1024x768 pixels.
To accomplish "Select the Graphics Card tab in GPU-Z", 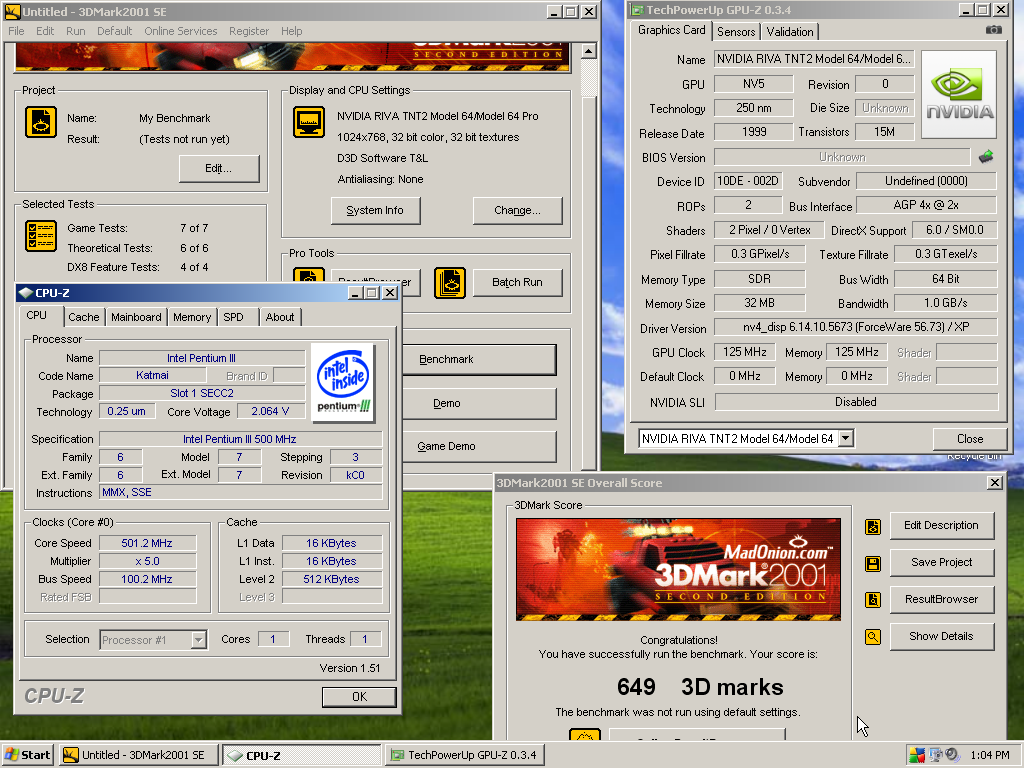I will (x=671, y=30).
